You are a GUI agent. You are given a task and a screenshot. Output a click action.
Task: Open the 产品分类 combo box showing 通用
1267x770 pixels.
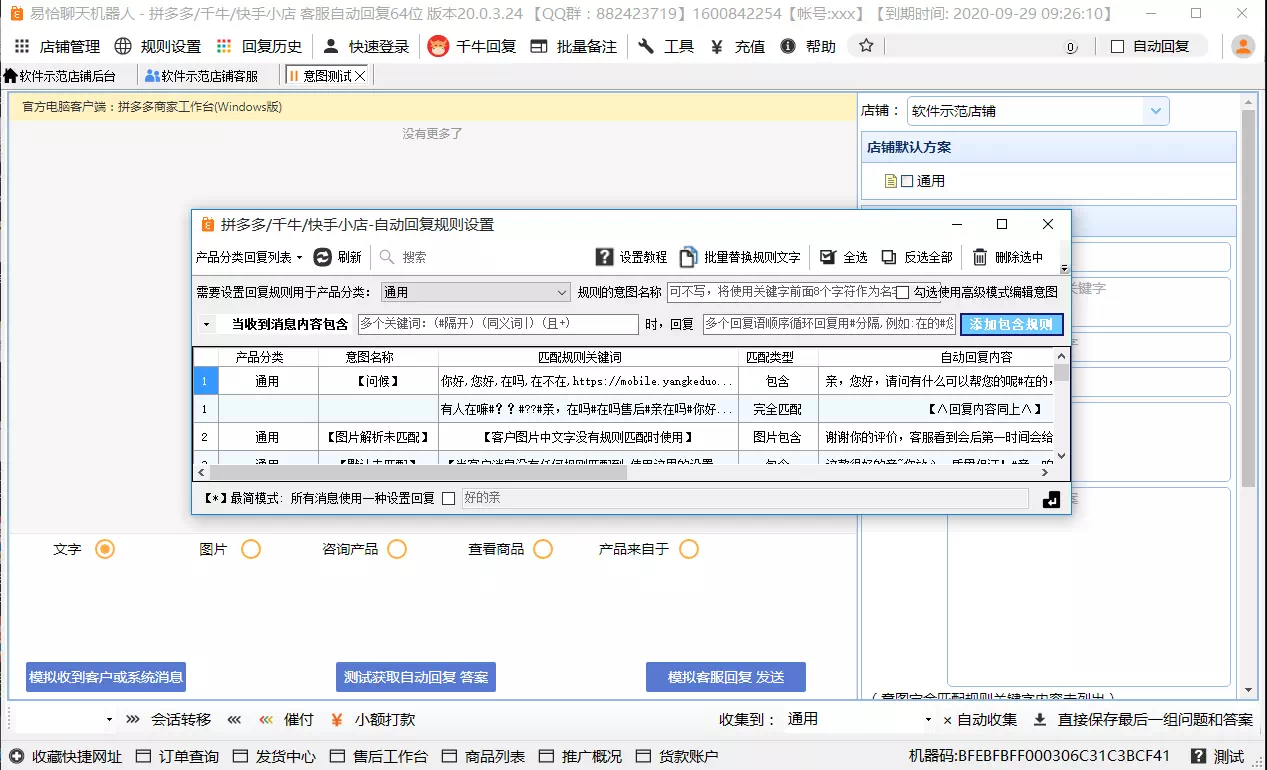475,292
